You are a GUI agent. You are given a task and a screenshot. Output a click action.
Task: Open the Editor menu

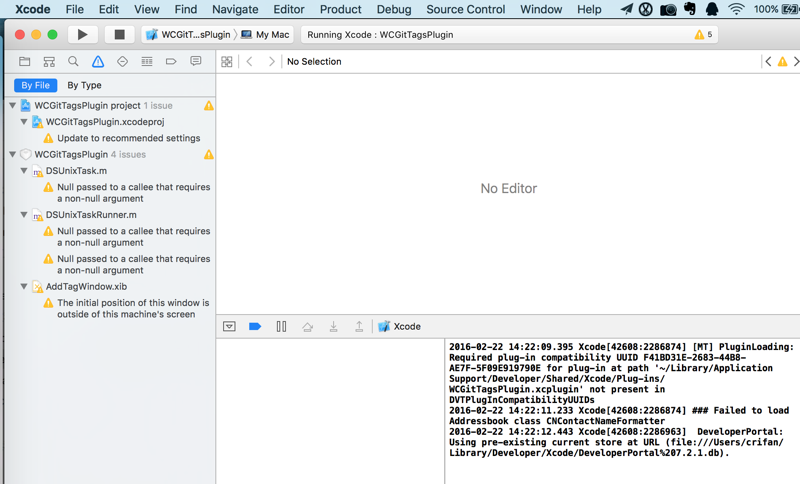click(289, 9)
